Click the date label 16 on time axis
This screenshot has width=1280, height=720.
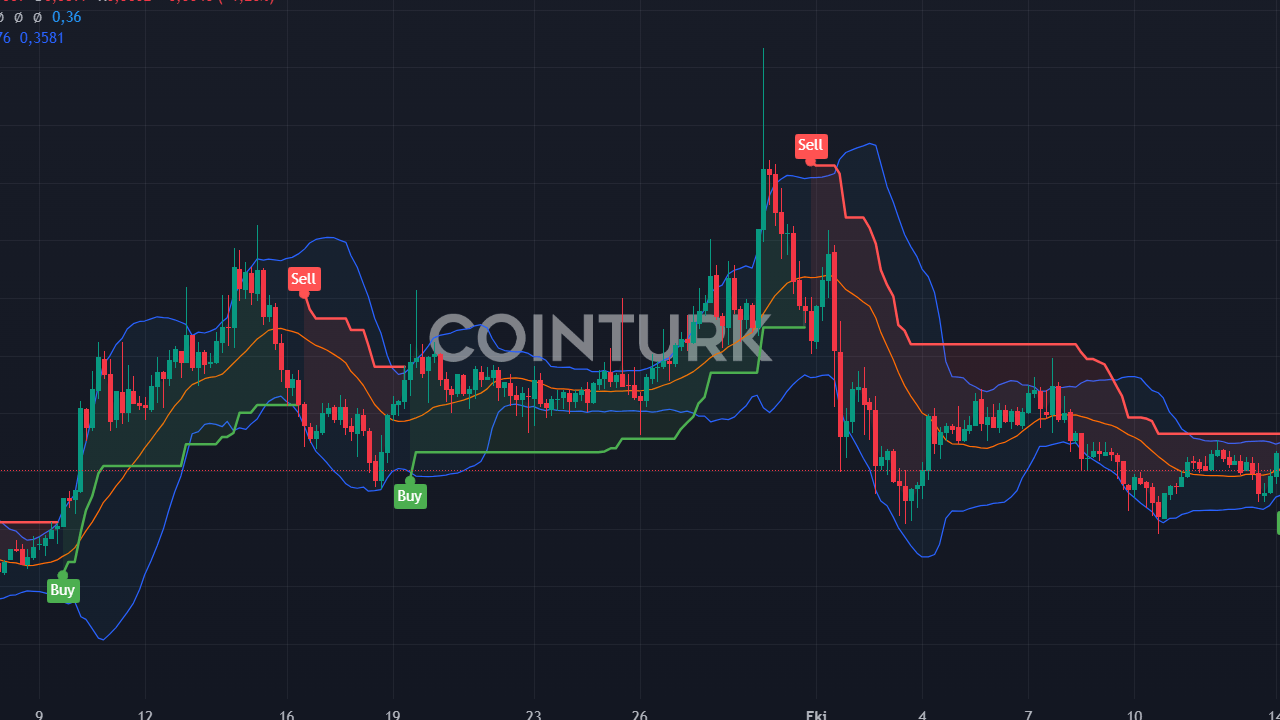pos(287,715)
